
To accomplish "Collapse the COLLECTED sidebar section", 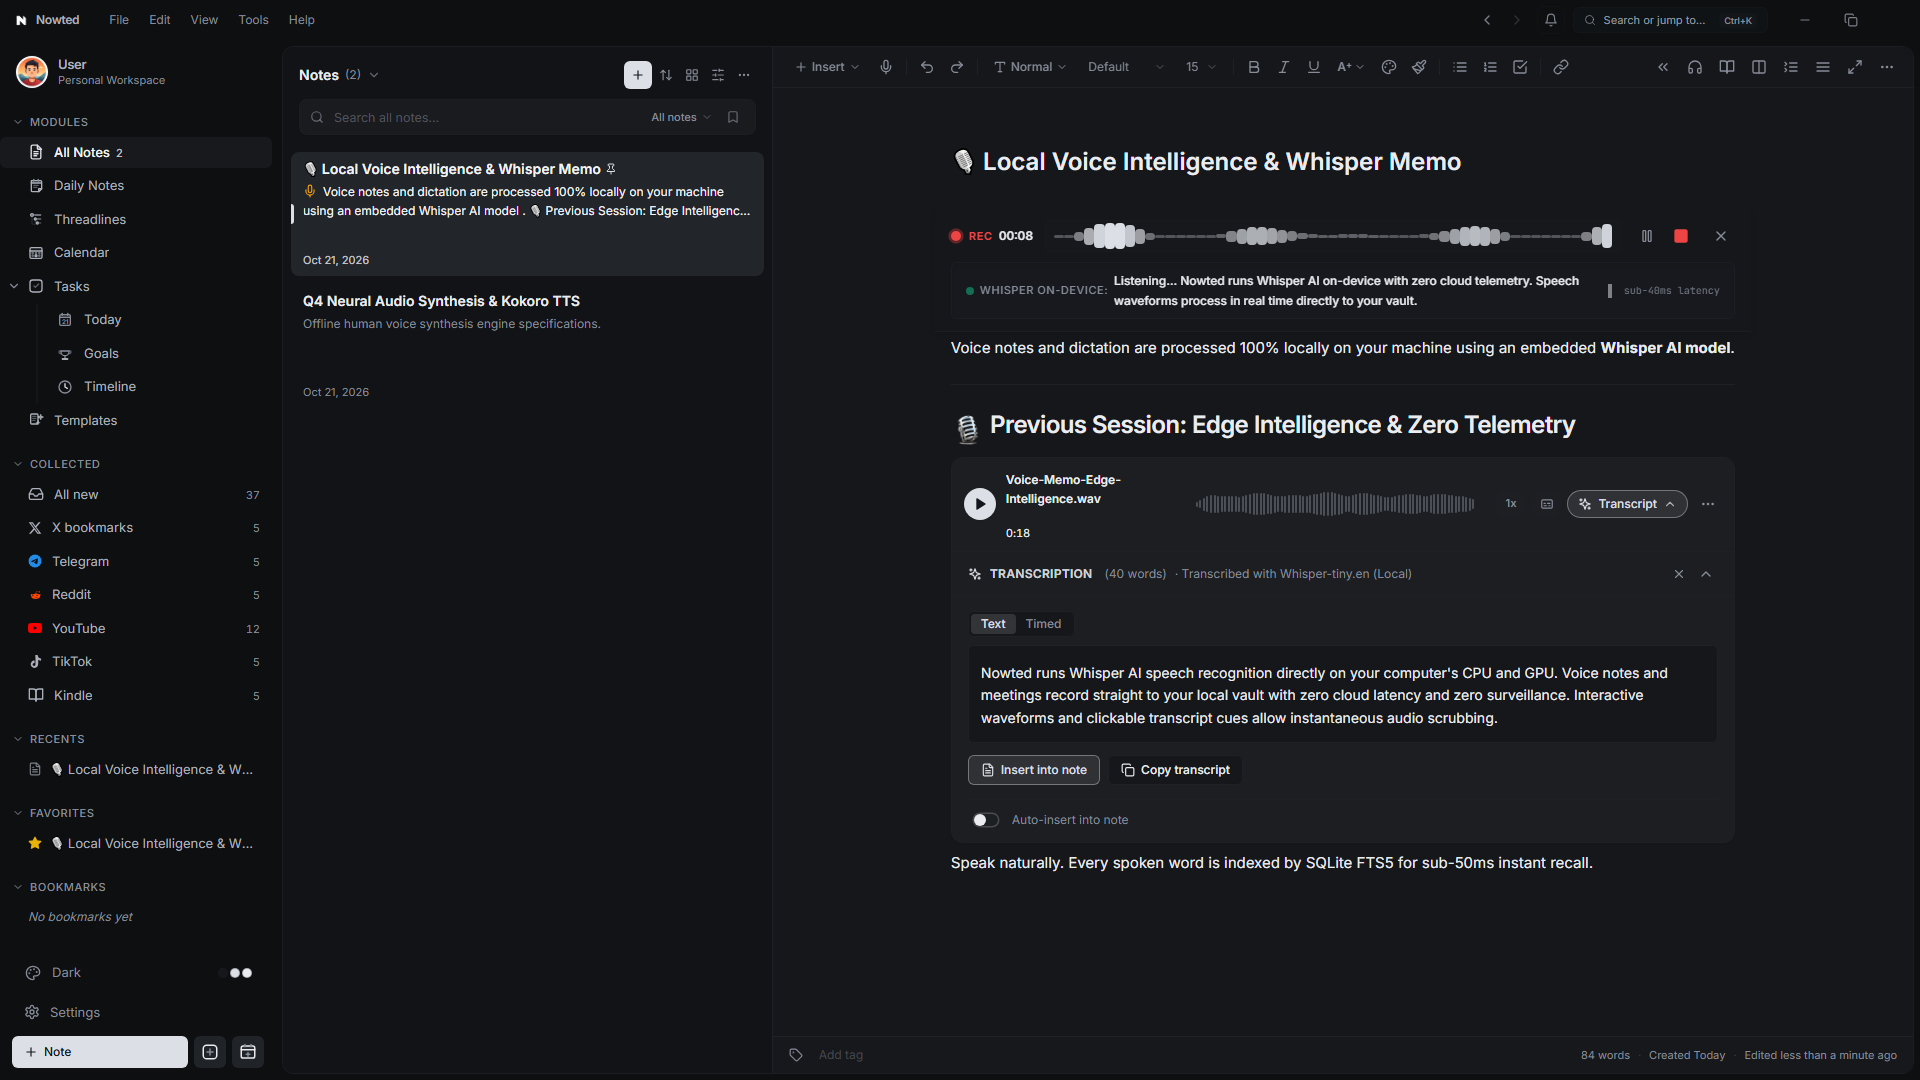I will tap(18, 464).
